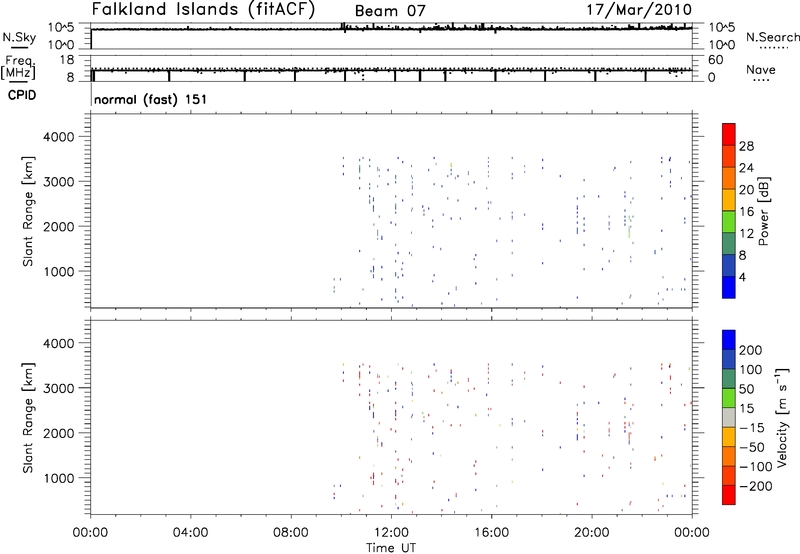Select the 'Nave' legend label
The height and width of the screenshot is (554, 800).
click(x=761, y=70)
